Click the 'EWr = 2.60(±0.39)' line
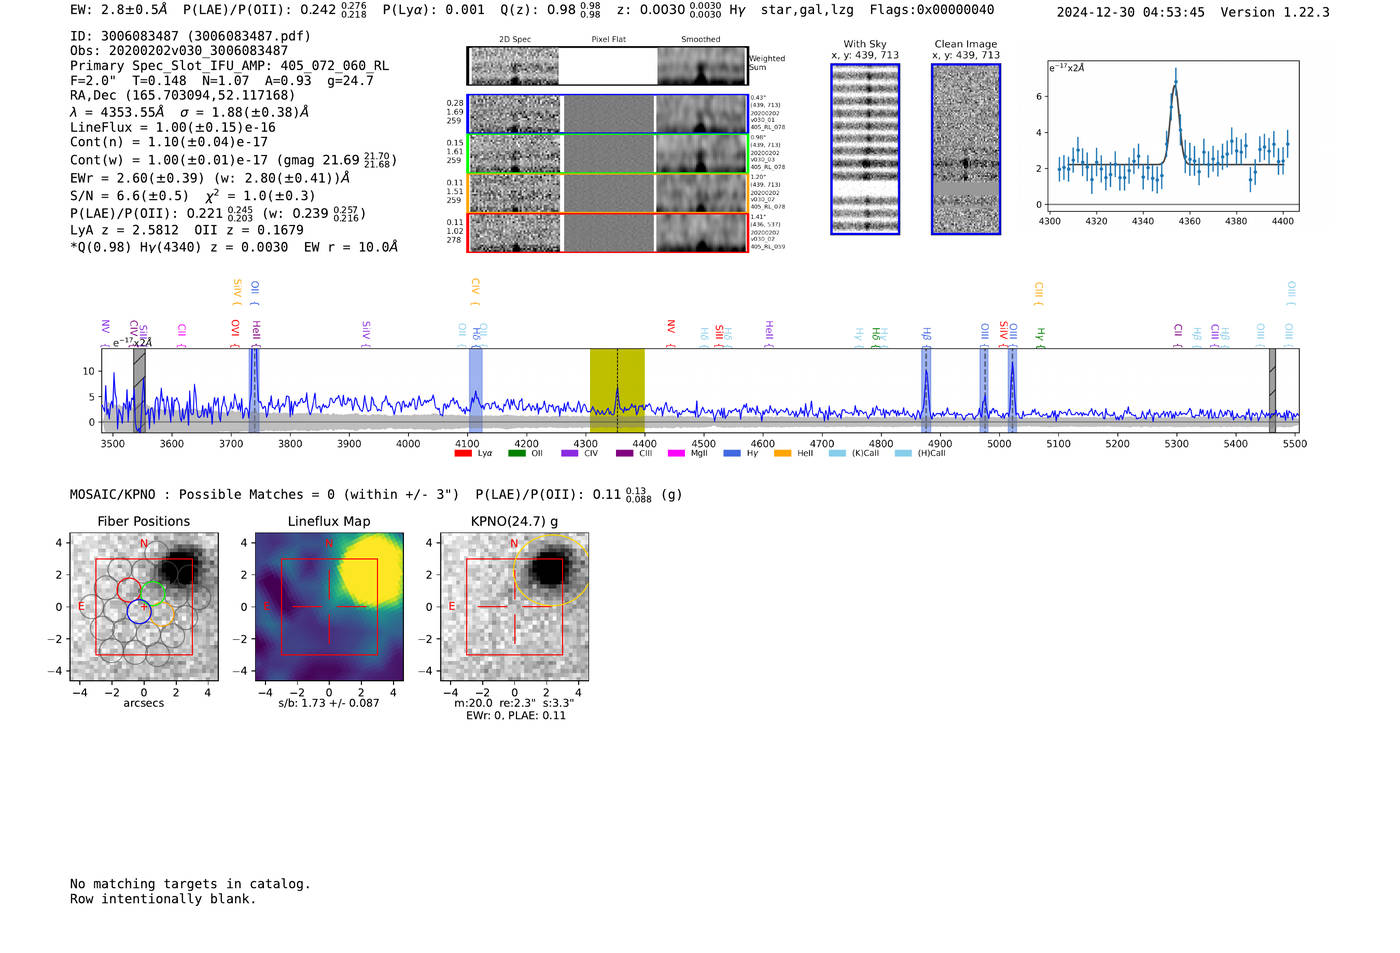Viewport: 1400px width, 953px height. 210,178
